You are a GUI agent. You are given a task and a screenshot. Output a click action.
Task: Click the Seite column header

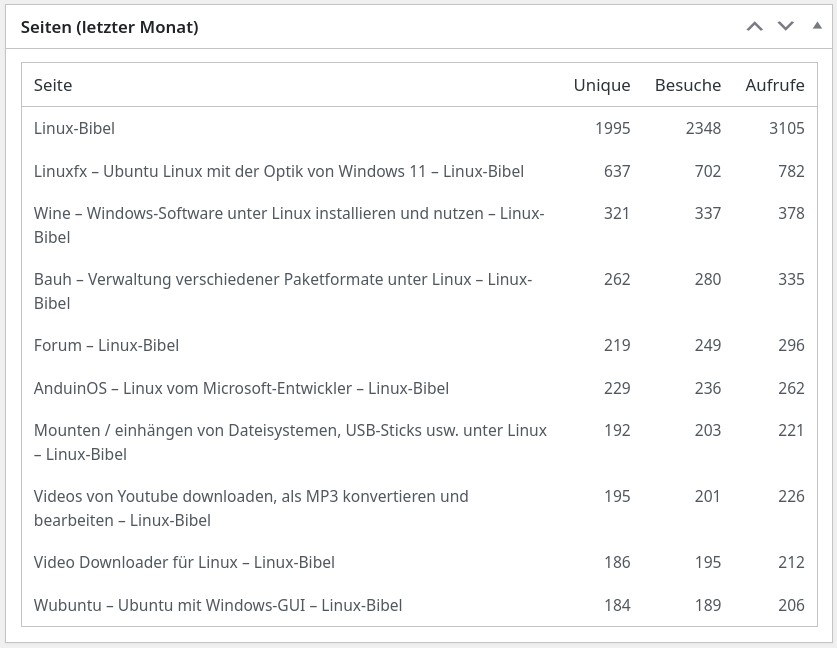coord(53,85)
